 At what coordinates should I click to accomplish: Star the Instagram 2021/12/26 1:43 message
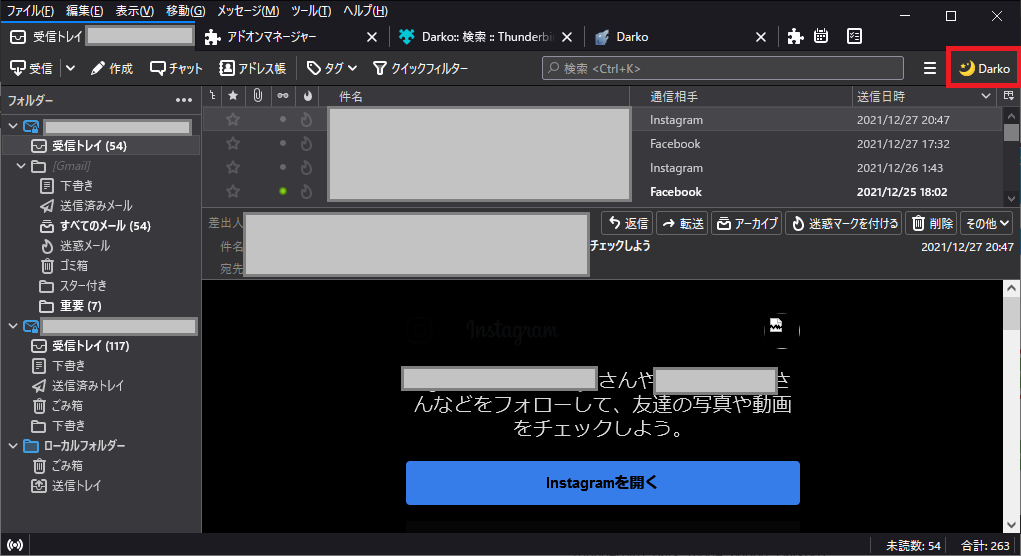tap(233, 168)
